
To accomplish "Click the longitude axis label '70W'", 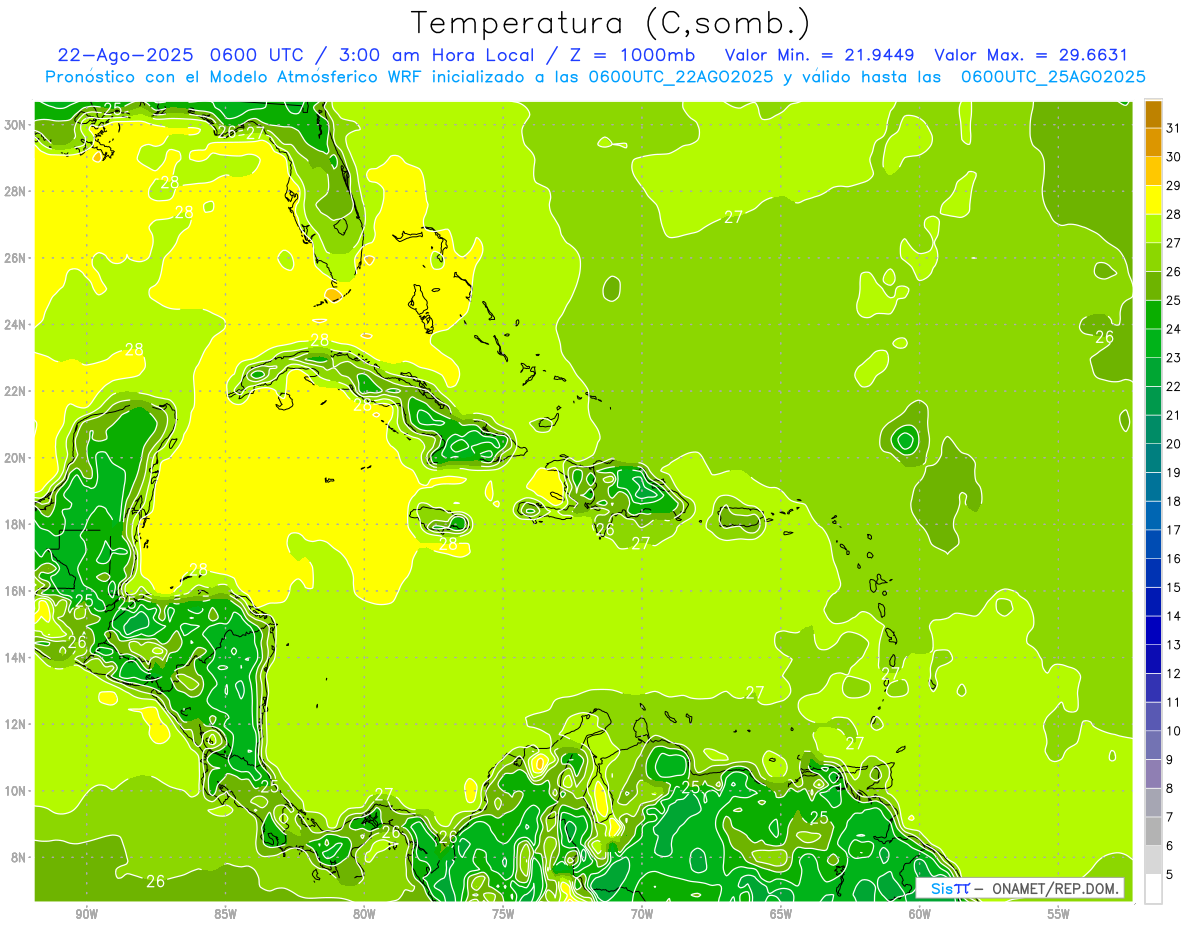I will [x=642, y=914].
